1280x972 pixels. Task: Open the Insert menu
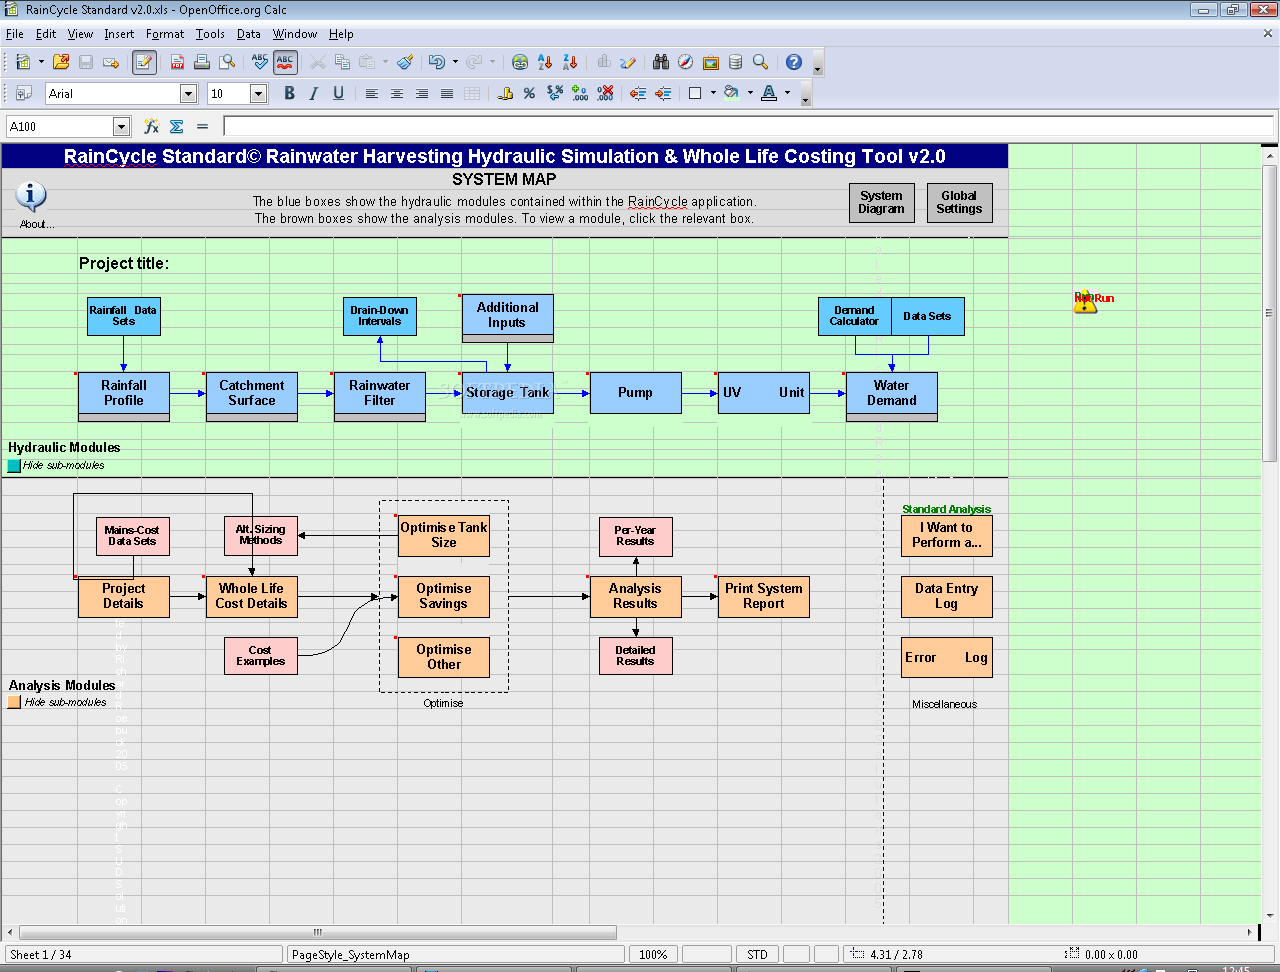pyautogui.click(x=119, y=34)
